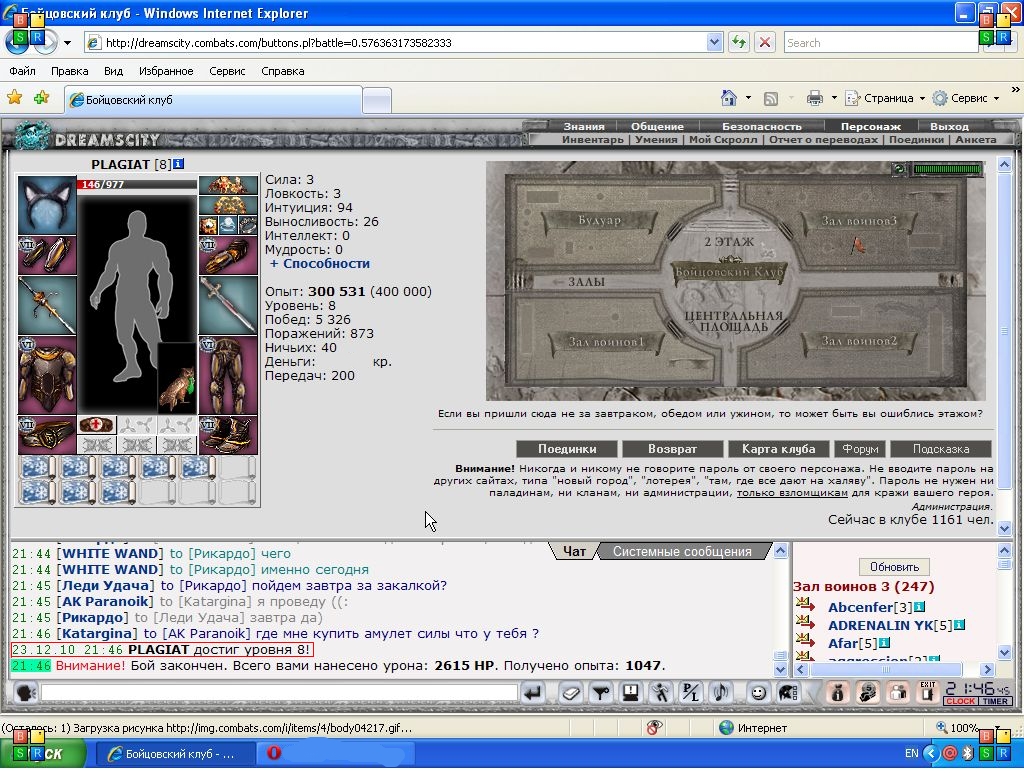Screen dimensions: 1024x774
Task: Open the Справка menu
Action: click(283, 71)
